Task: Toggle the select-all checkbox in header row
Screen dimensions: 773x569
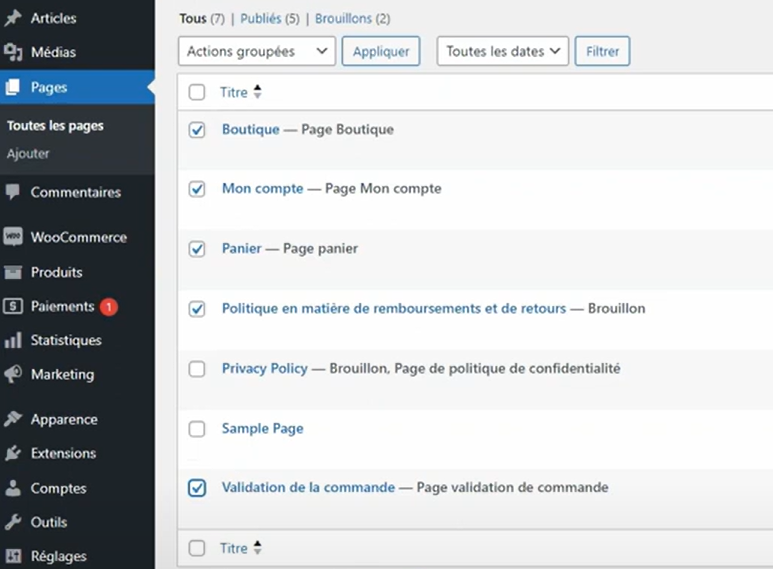Action: pyautogui.click(x=197, y=92)
